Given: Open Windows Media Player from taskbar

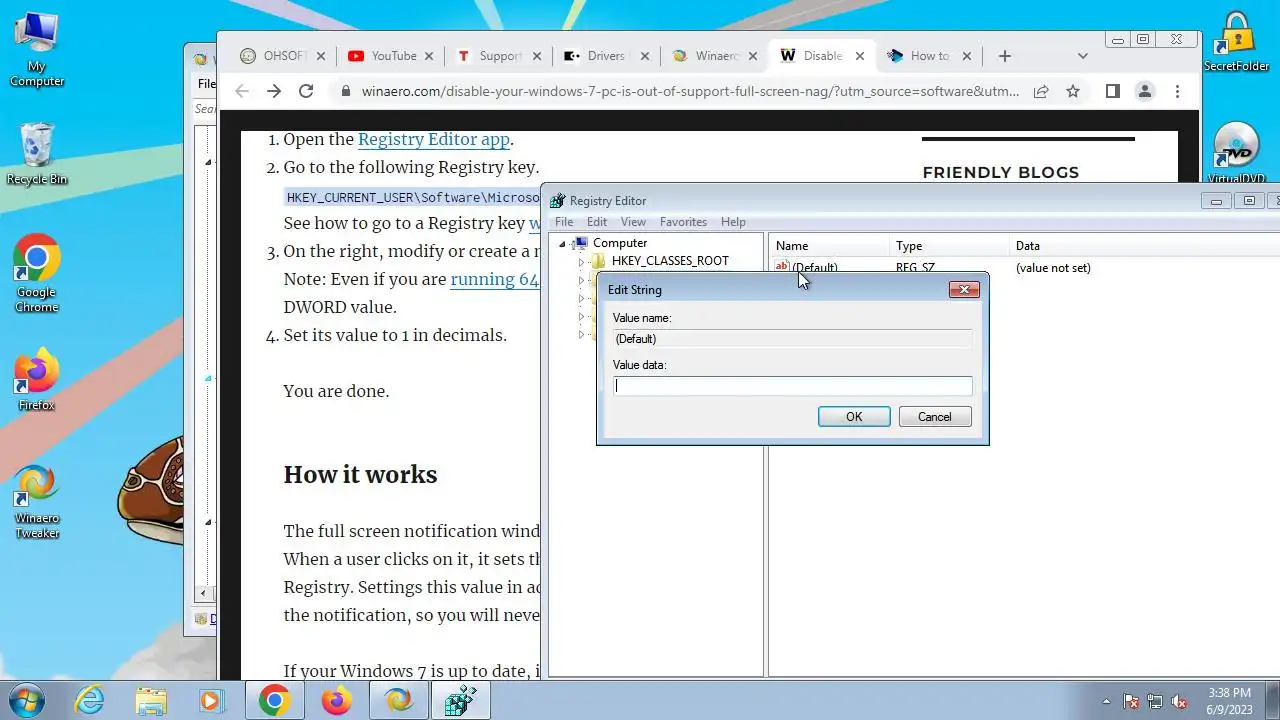Looking at the screenshot, I should (x=211, y=701).
